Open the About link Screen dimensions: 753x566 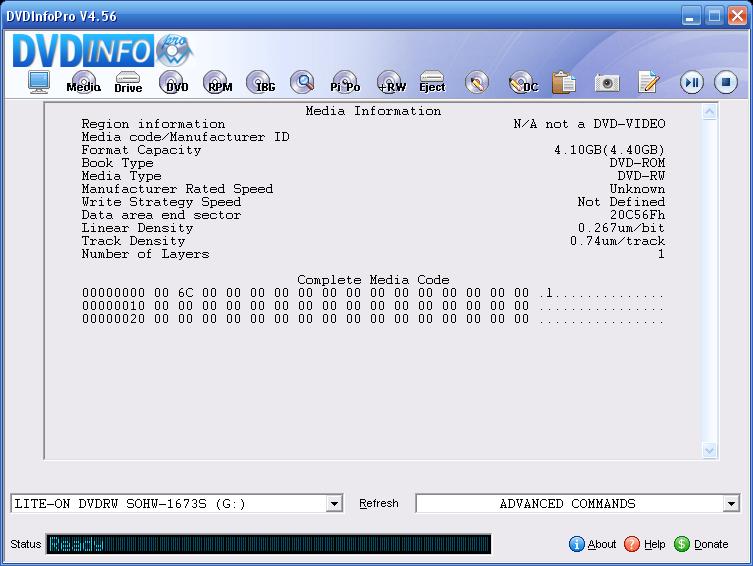(x=601, y=544)
